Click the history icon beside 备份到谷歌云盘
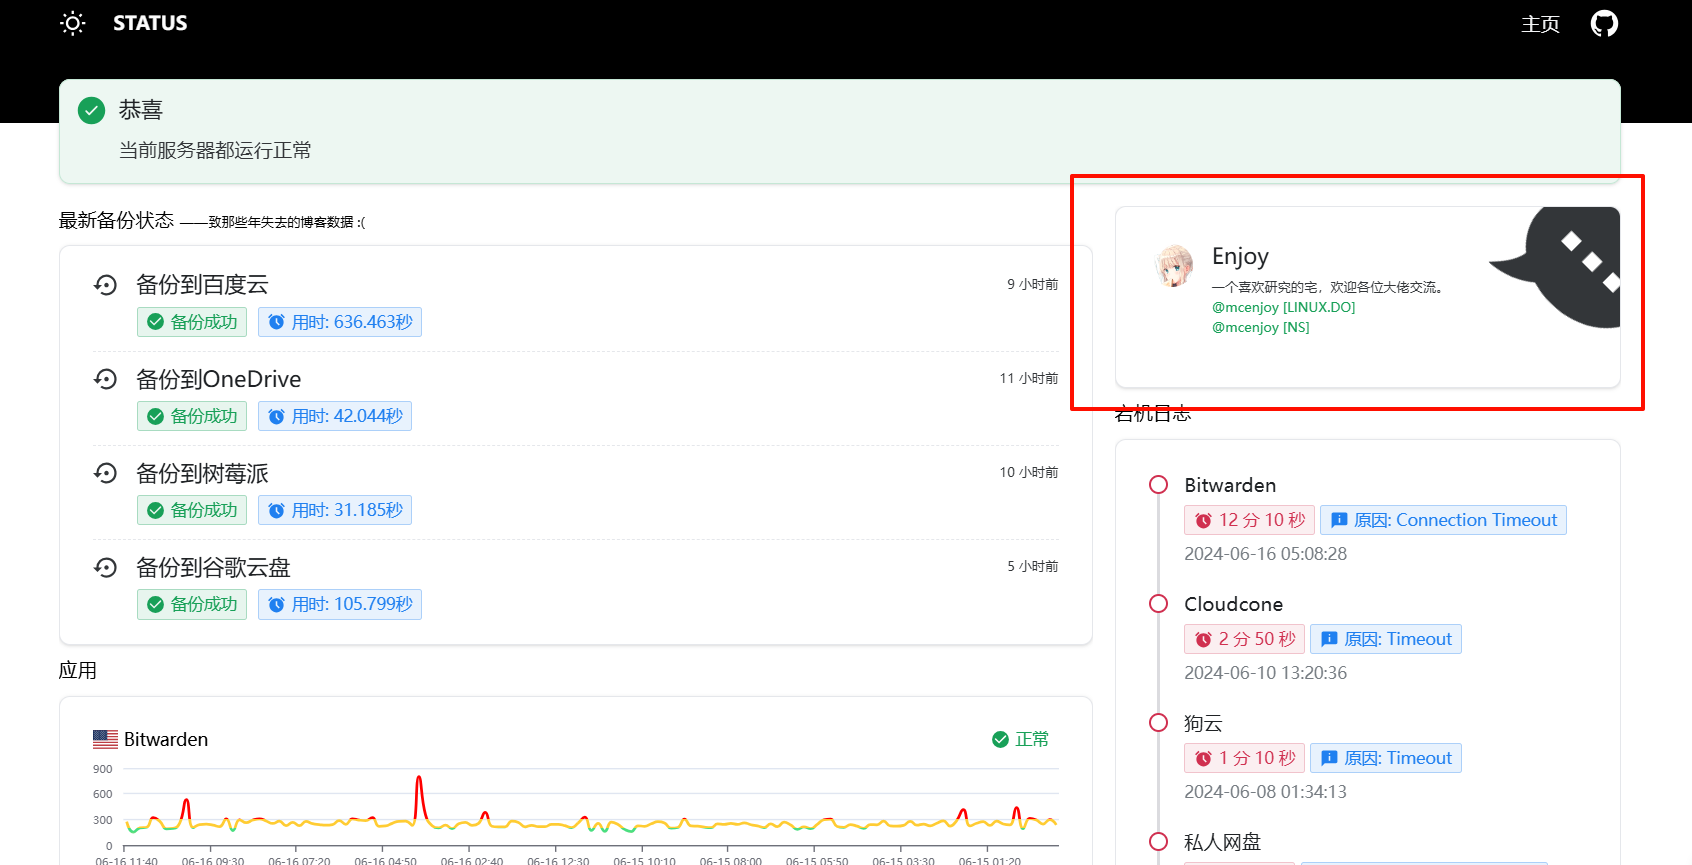Screen dimensions: 1692x865 pyautogui.click(x=106, y=567)
